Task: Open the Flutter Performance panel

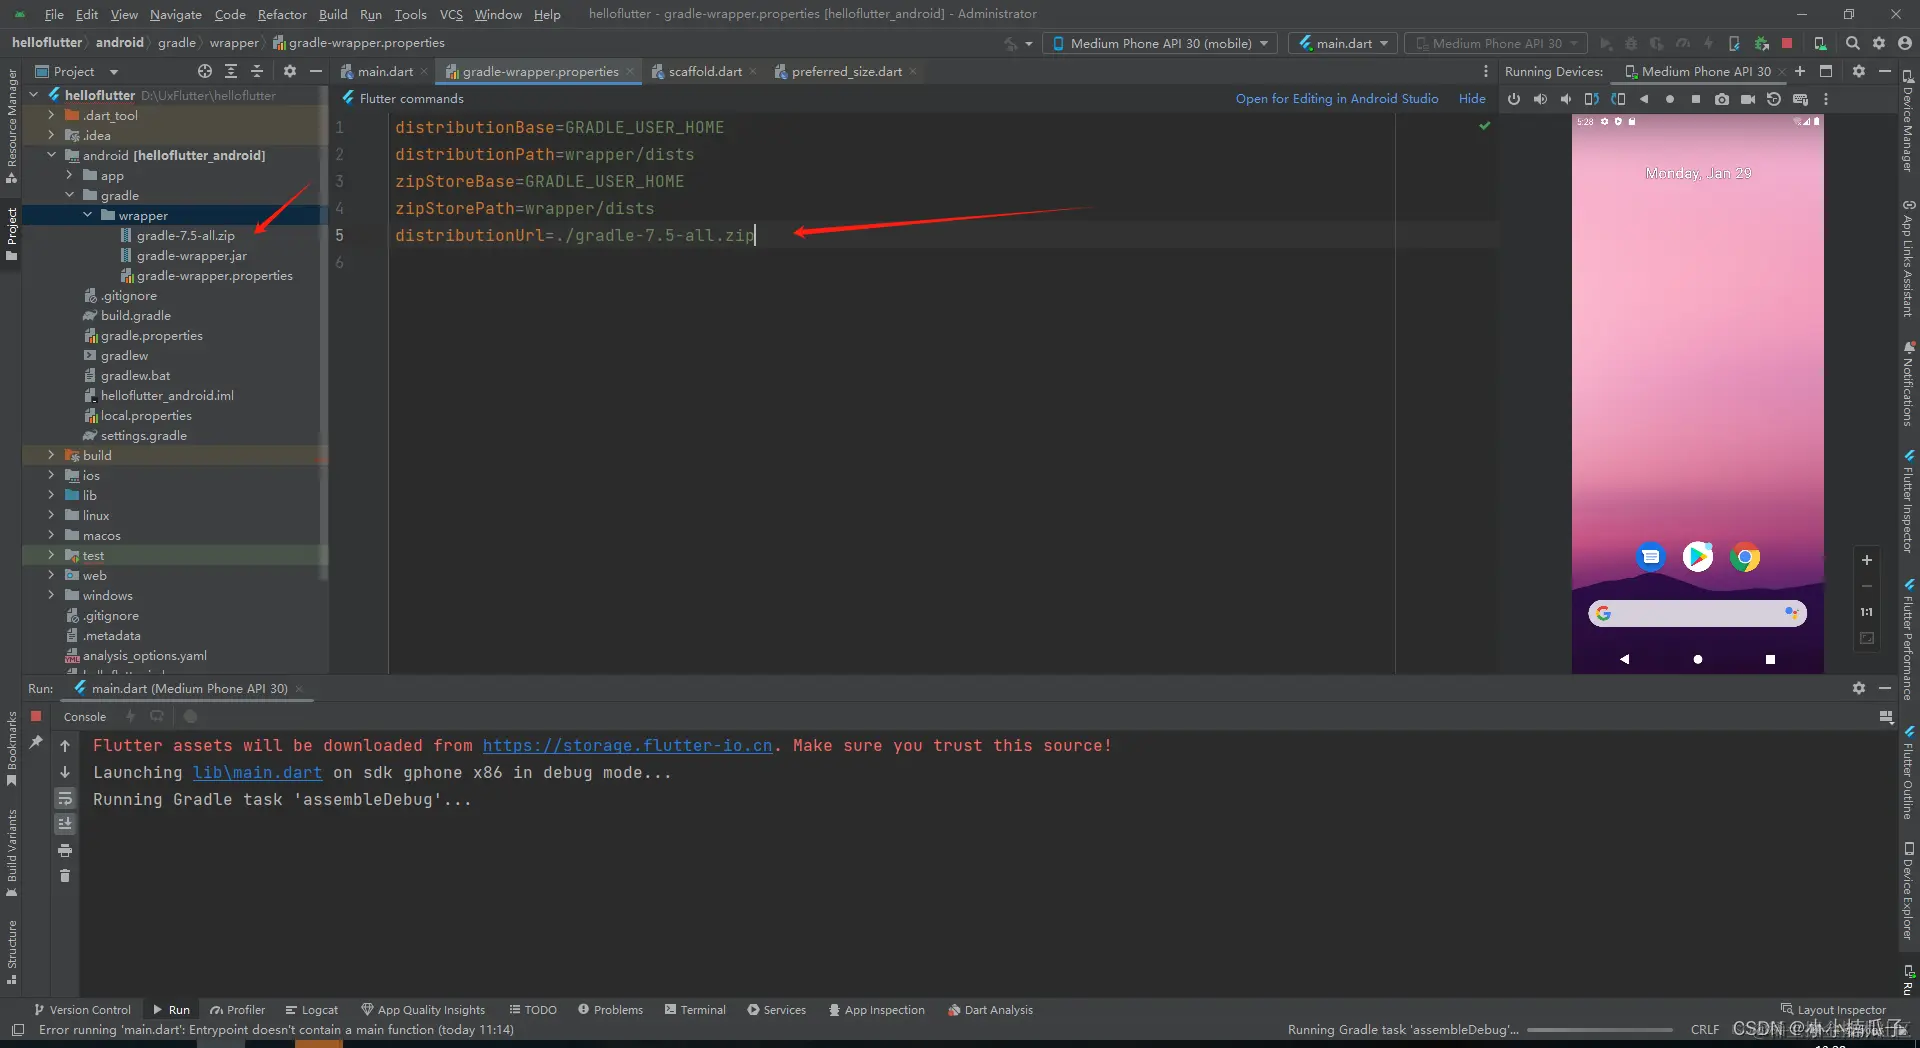Action: [1910, 640]
